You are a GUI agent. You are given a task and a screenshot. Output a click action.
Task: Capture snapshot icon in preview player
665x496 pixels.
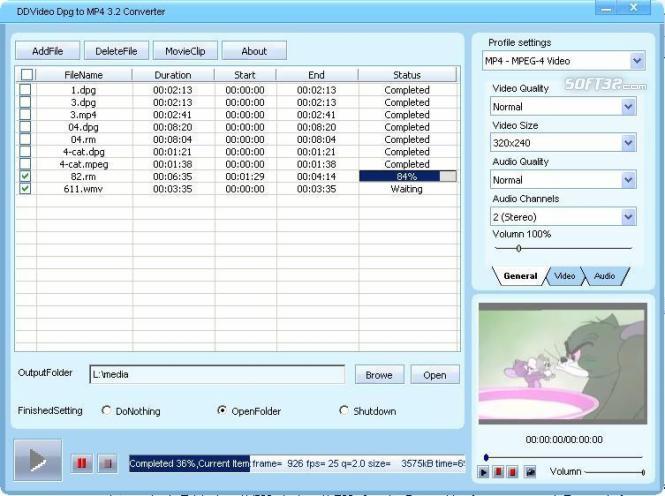point(530,471)
